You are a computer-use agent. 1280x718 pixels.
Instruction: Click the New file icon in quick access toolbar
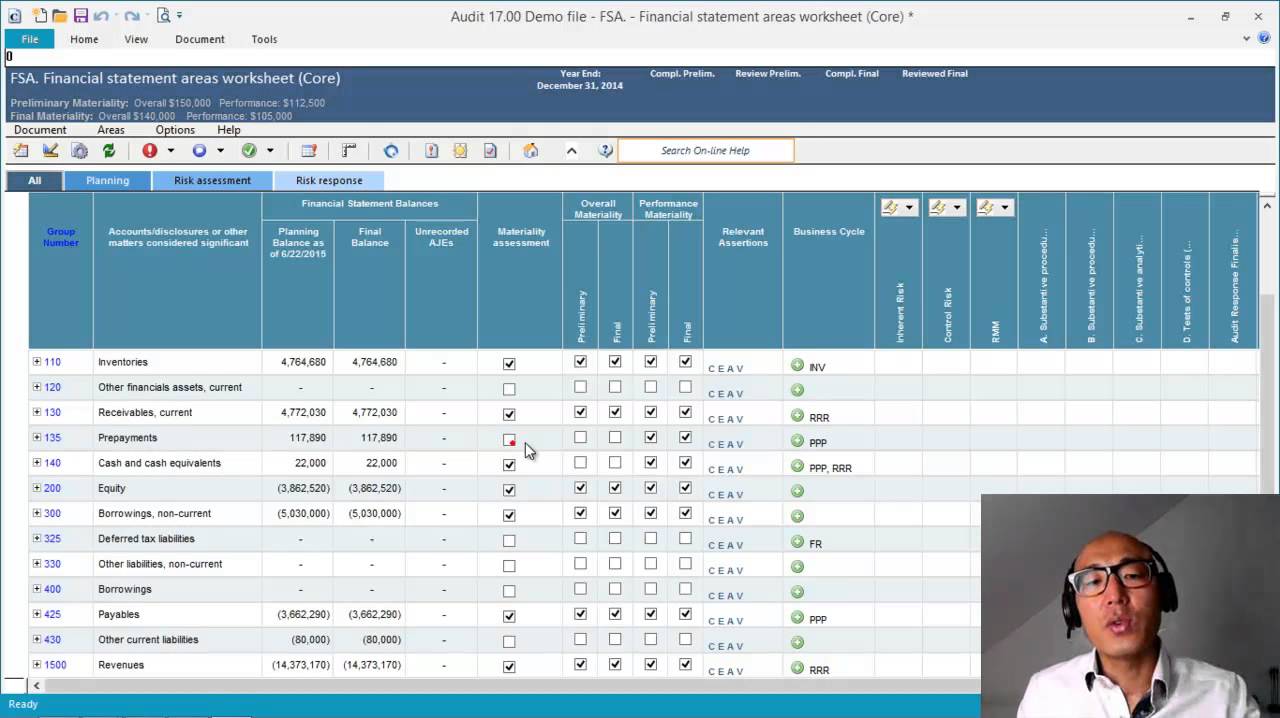pyautogui.click(x=40, y=16)
